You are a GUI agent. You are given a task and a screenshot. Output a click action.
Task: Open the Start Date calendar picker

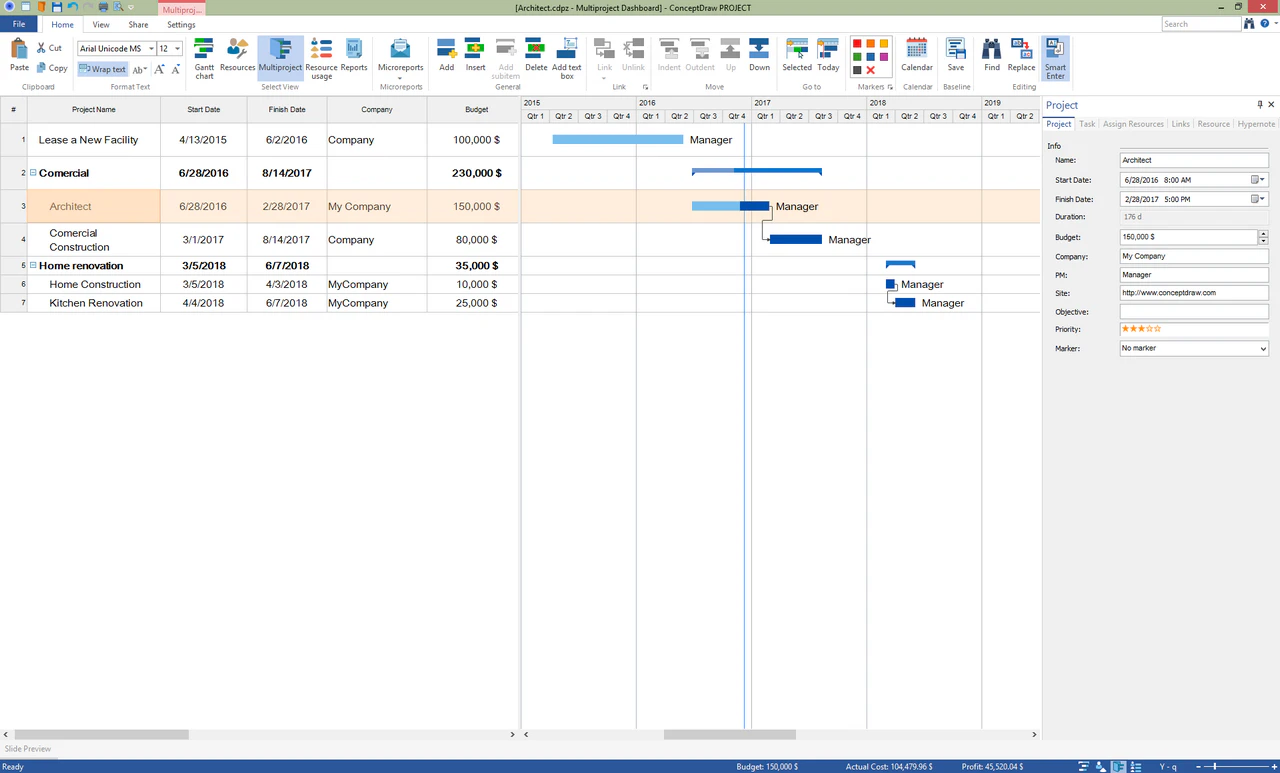click(1257, 179)
